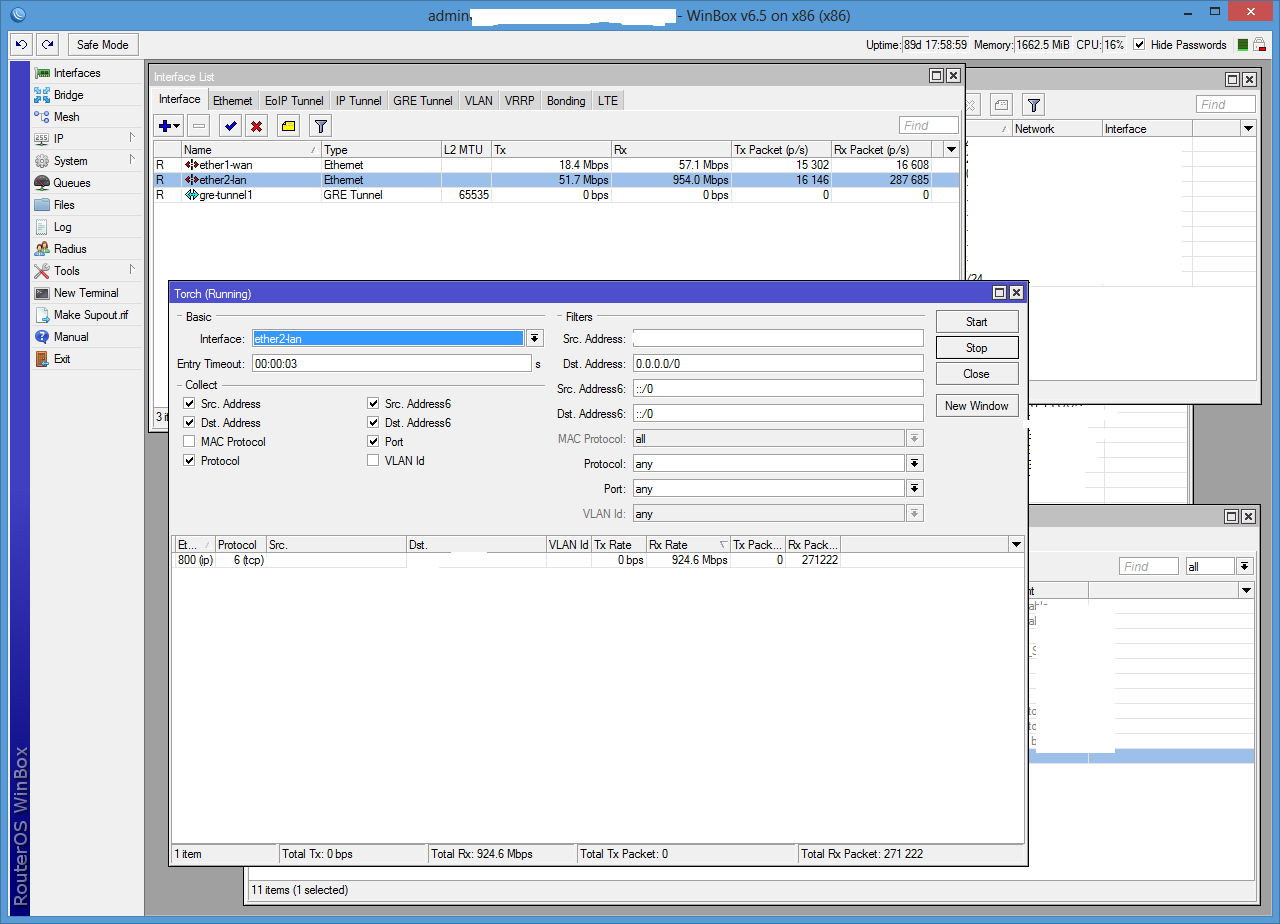
Task: Click the Entry Timeout field
Action: coord(391,364)
